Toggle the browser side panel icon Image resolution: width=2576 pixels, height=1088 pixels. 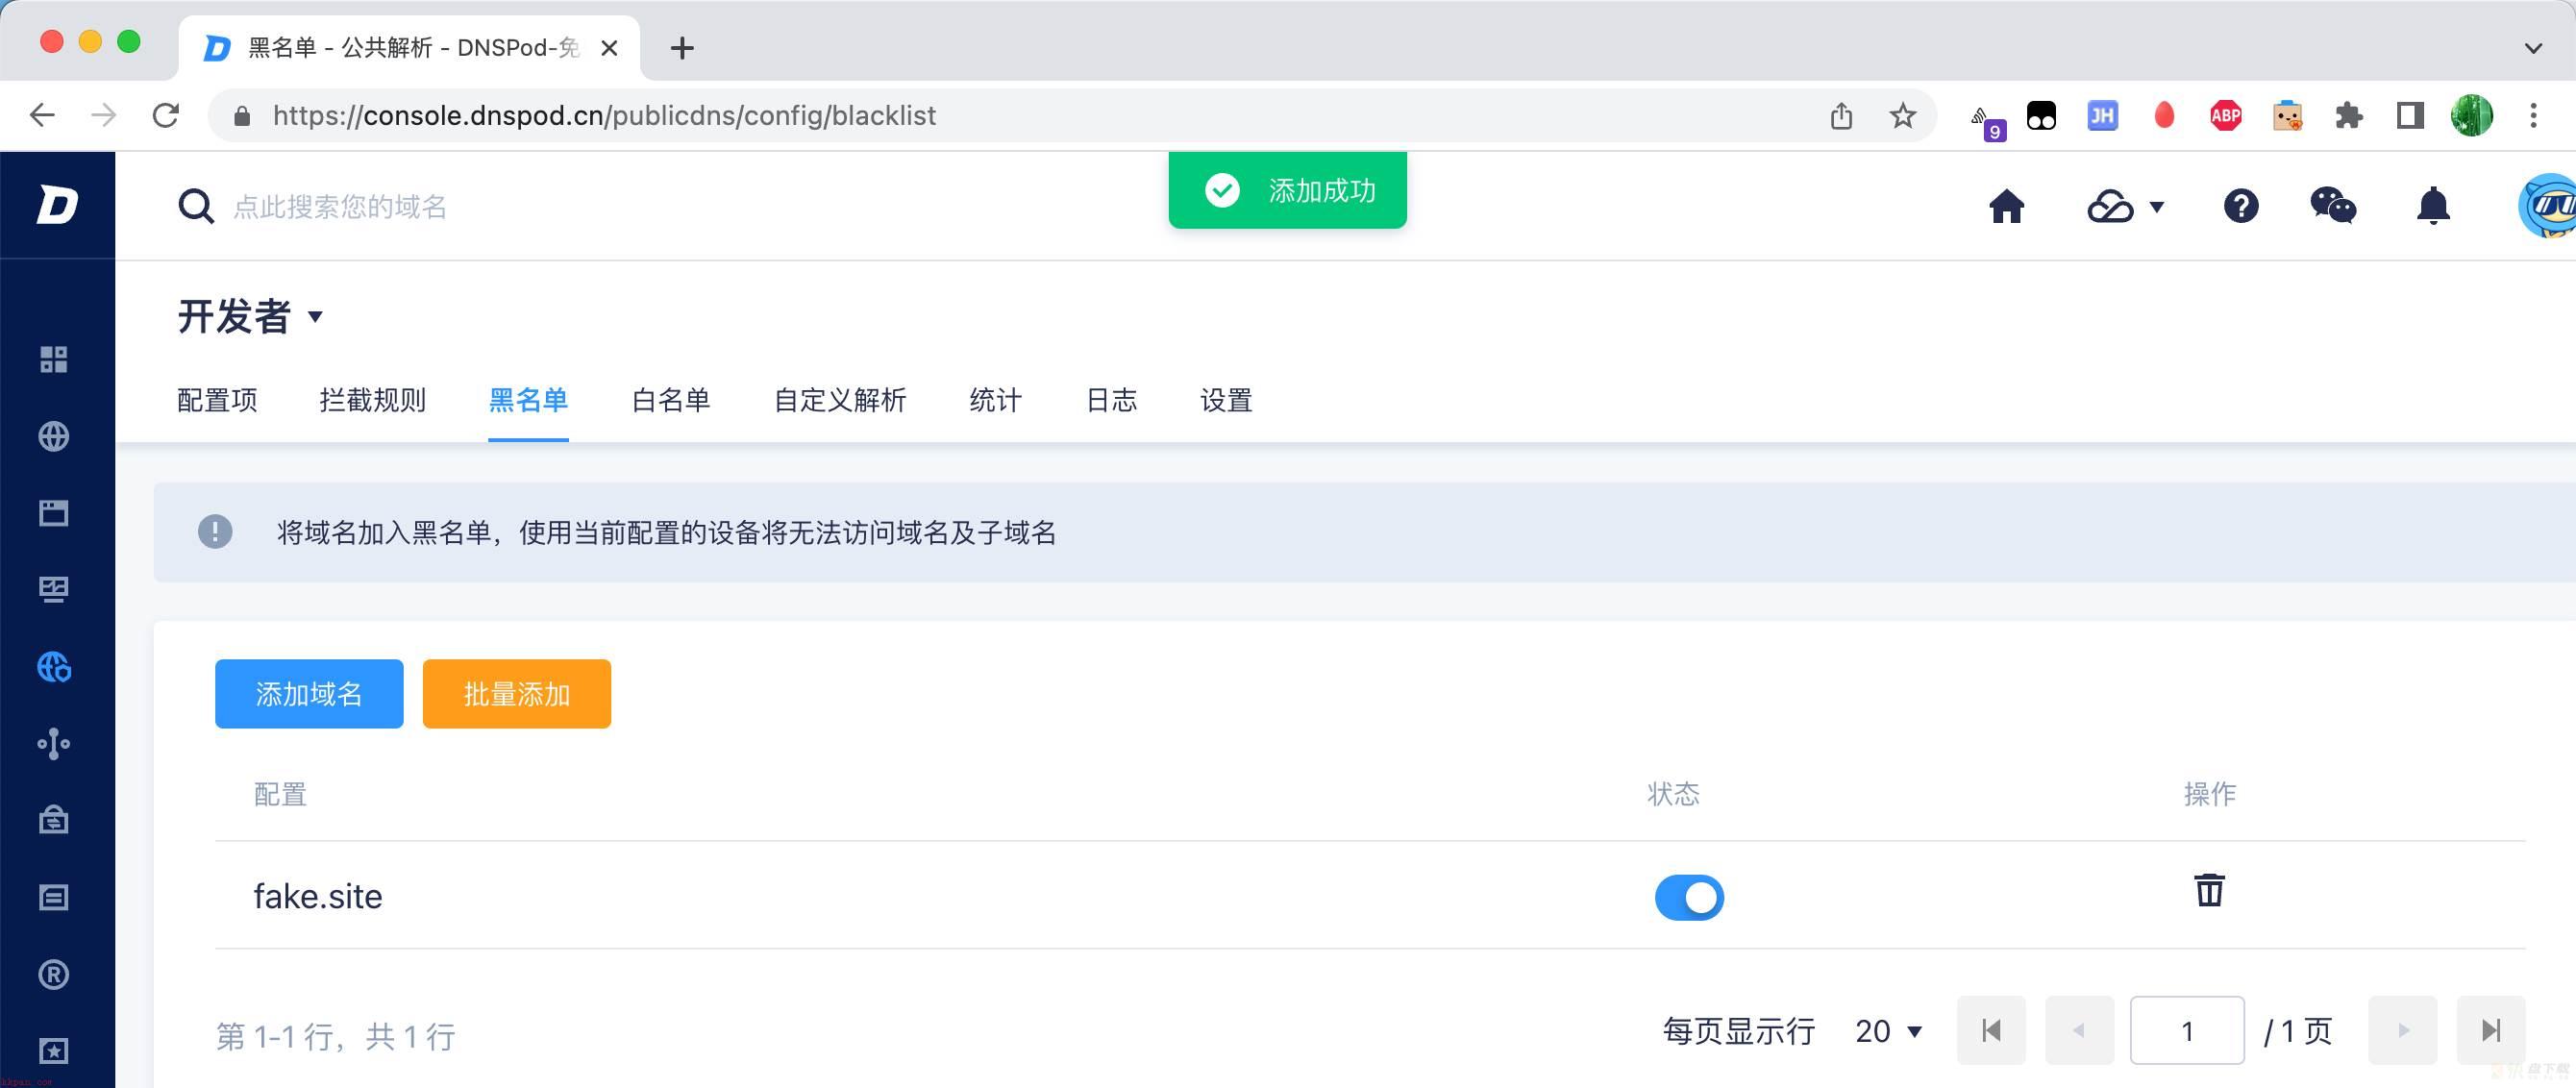[2410, 115]
